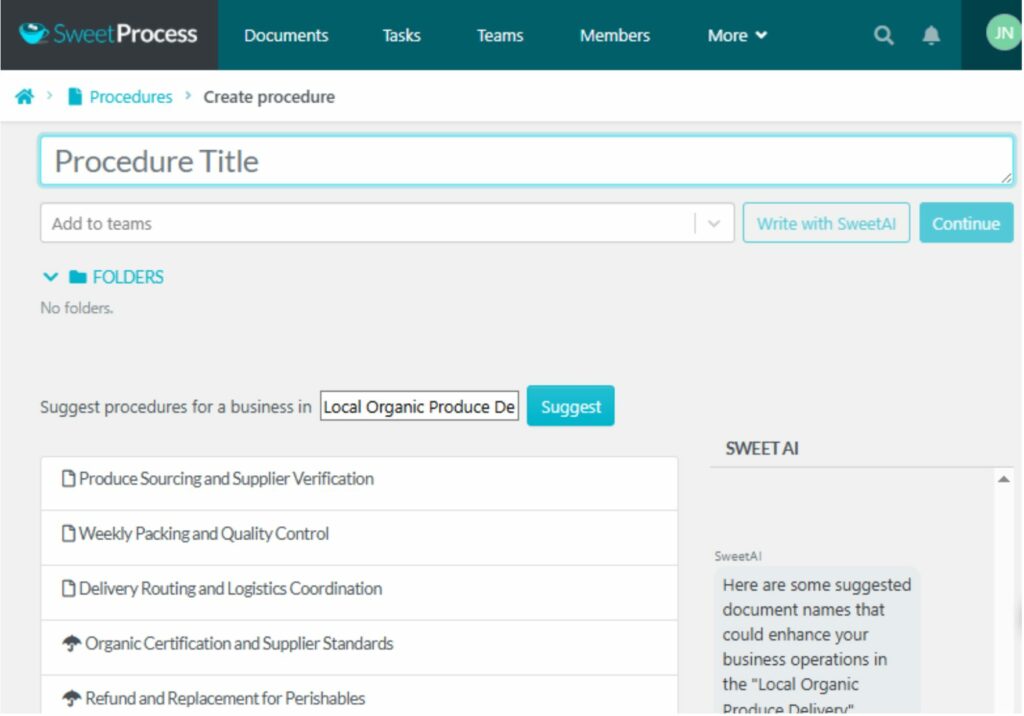Collapse the FOLDERS section chevron
Viewport: 1024px width, 716px height.
(50, 277)
